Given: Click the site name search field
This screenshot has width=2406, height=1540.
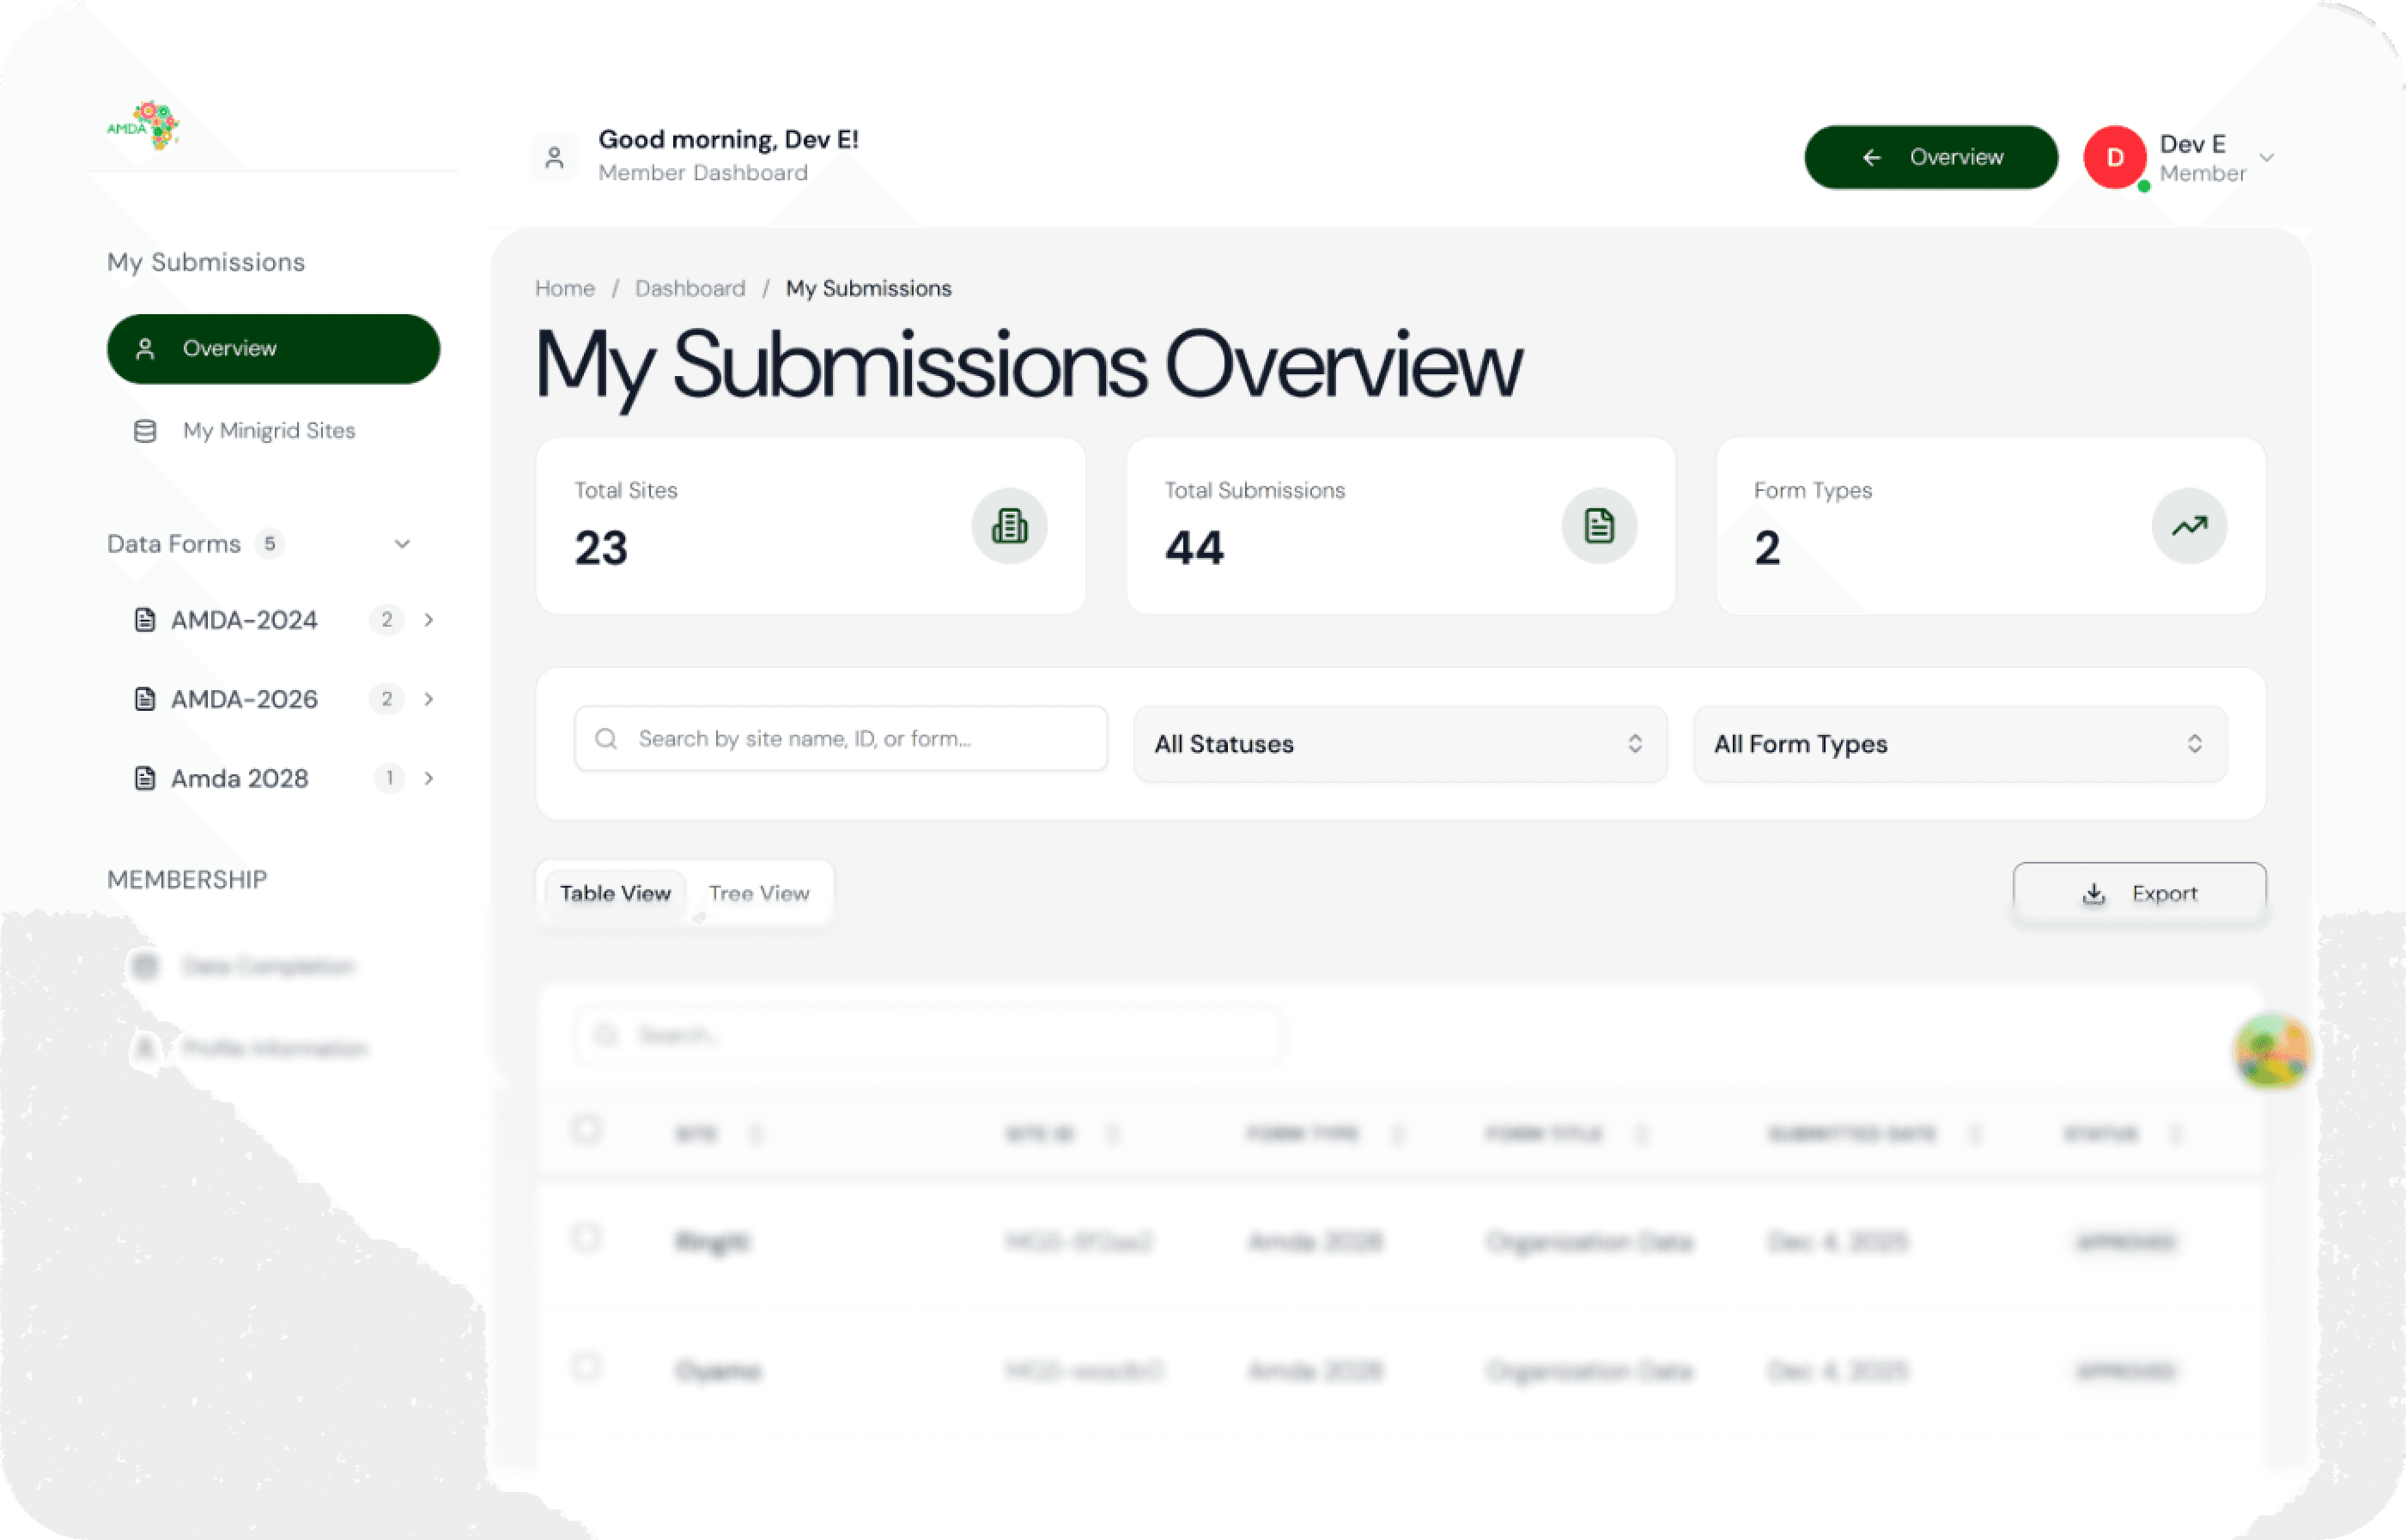Looking at the screenshot, I should 840,739.
